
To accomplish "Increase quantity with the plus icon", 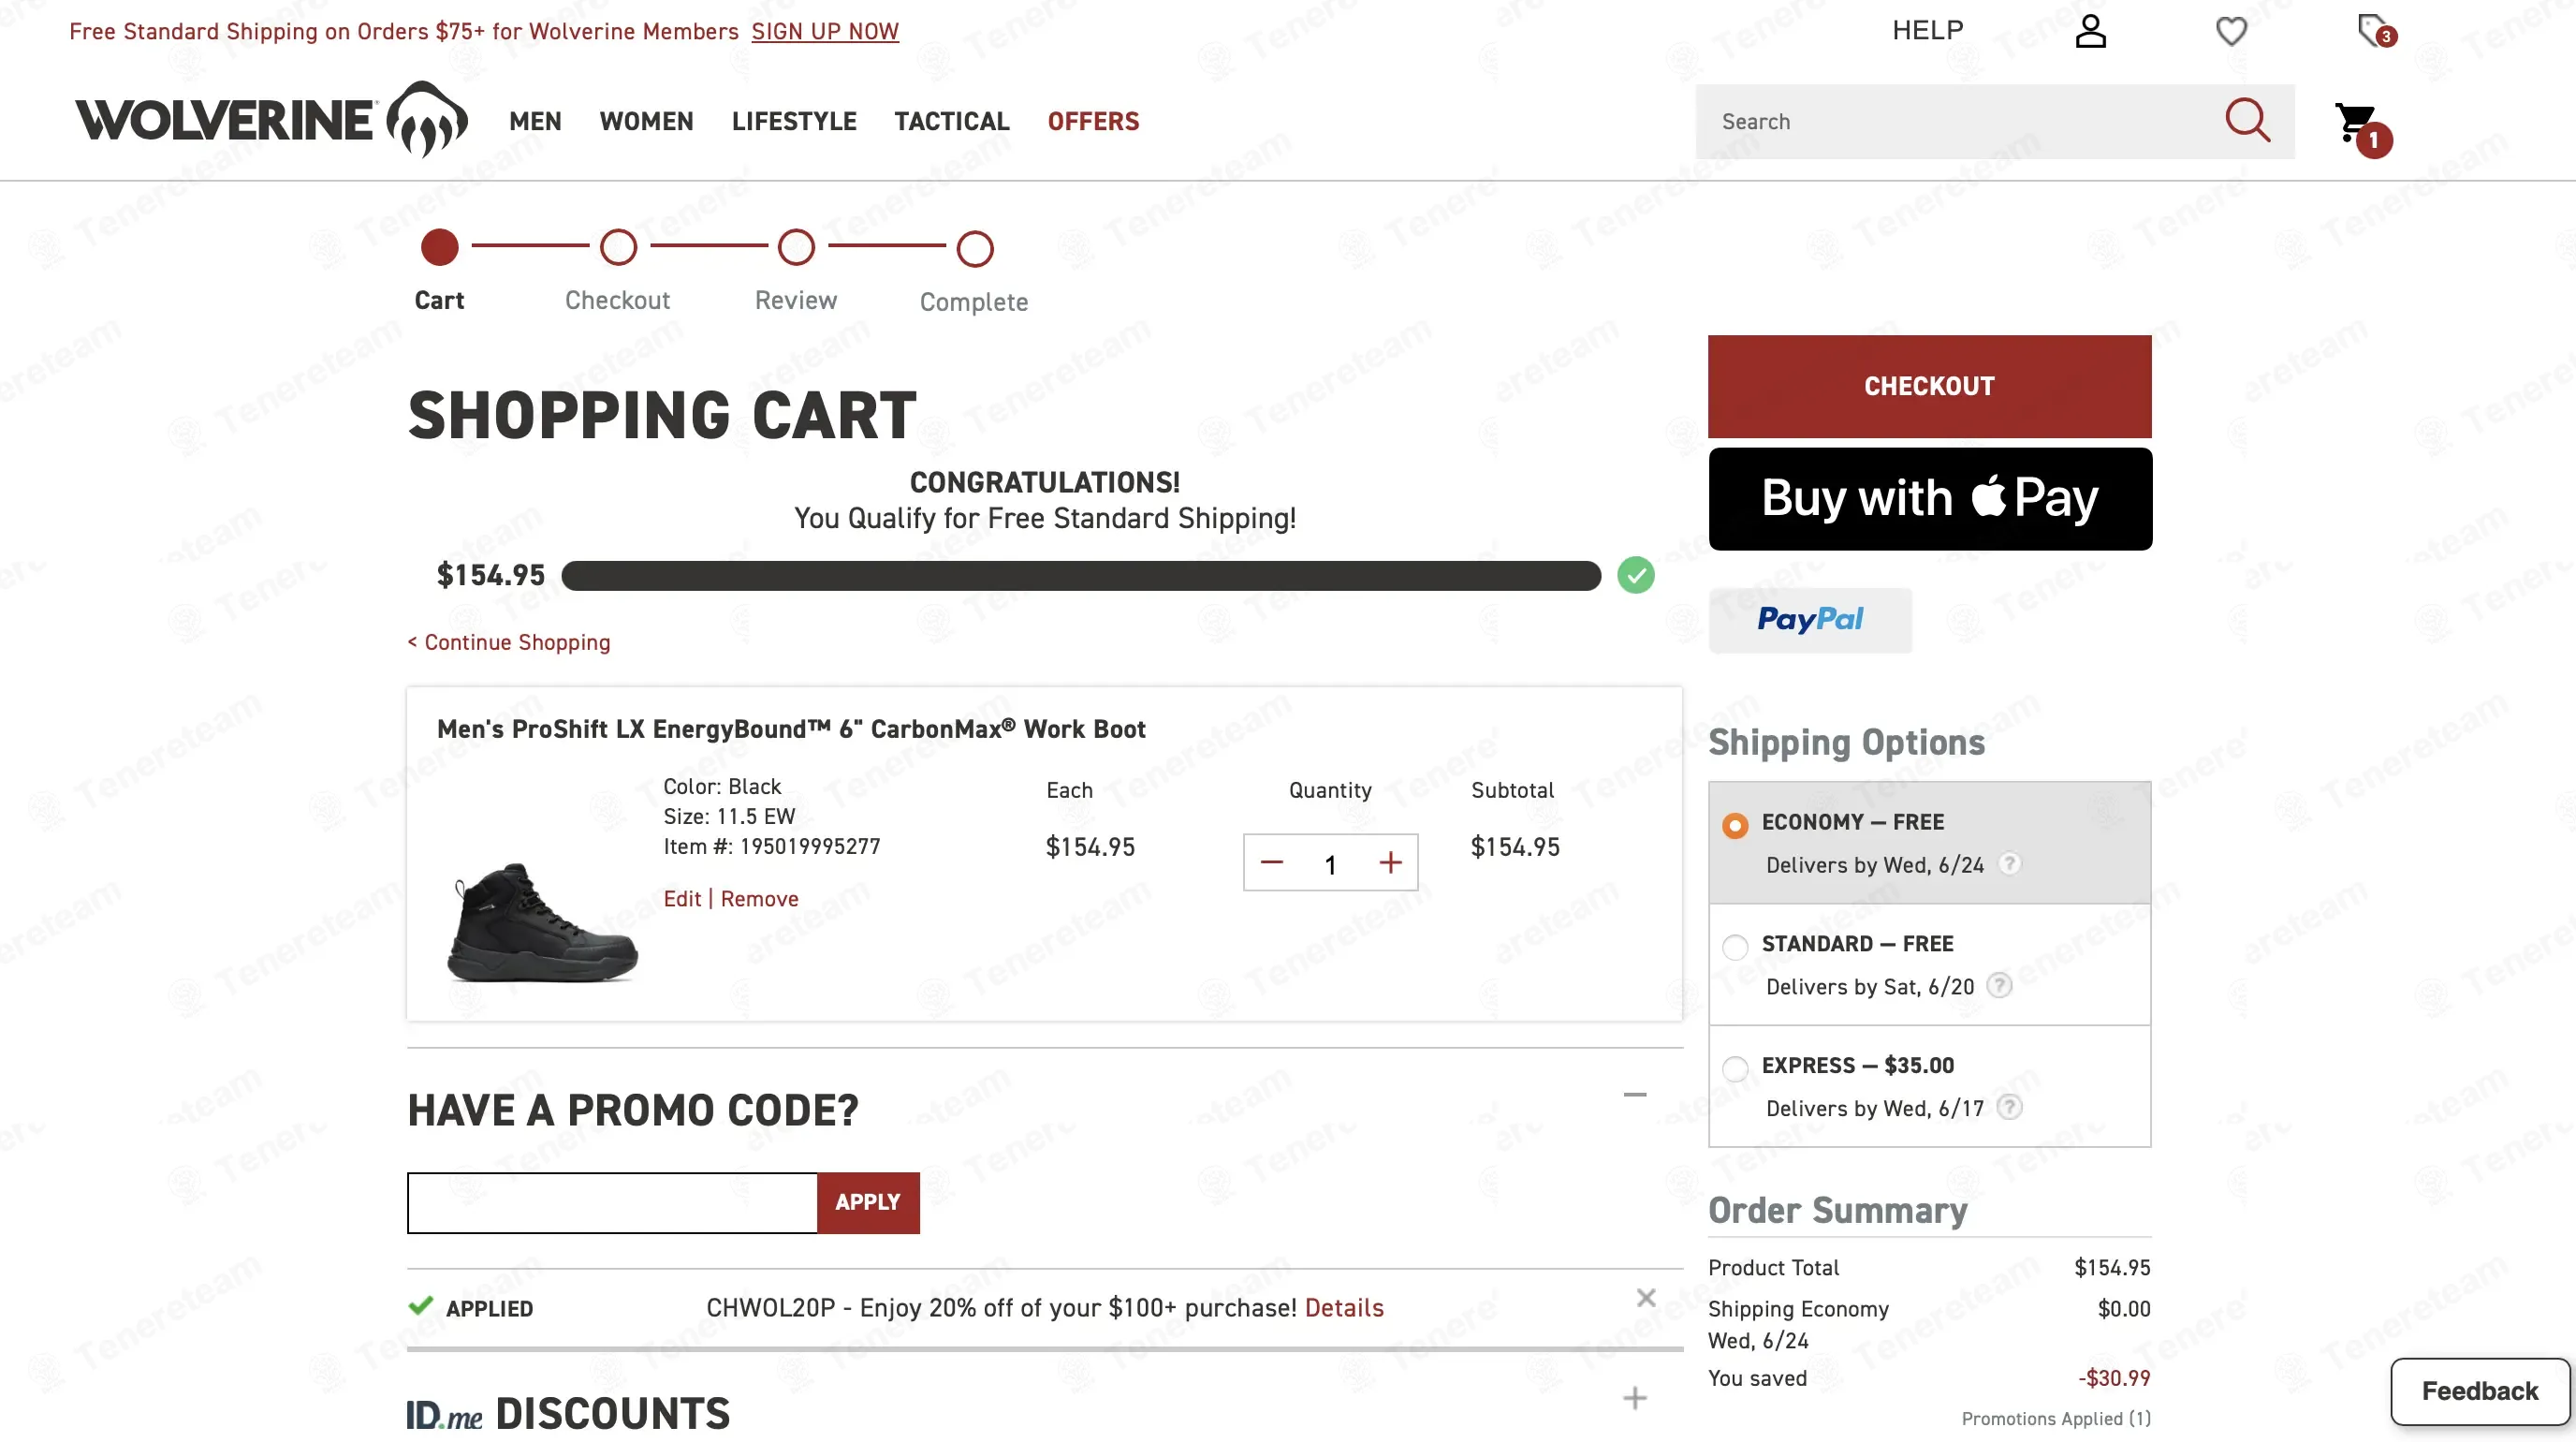I will [x=1390, y=862].
